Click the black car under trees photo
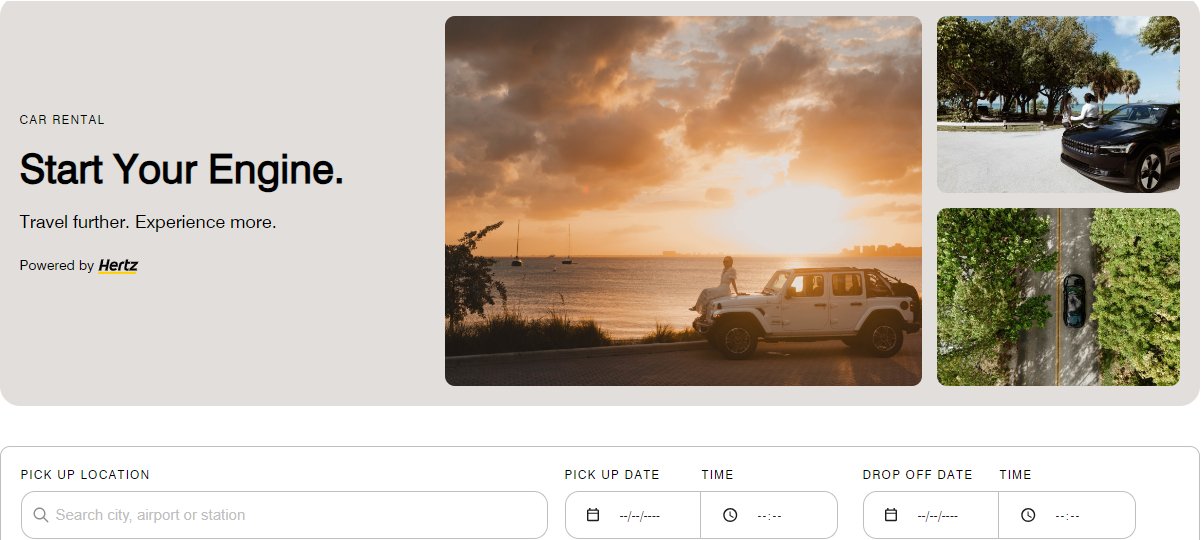Viewport: 1201px width, 540px height. (1058, 104)
